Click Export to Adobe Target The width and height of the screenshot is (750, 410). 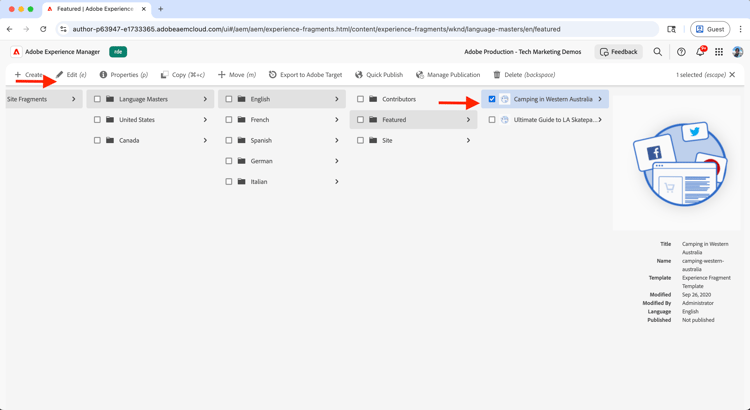305,75
